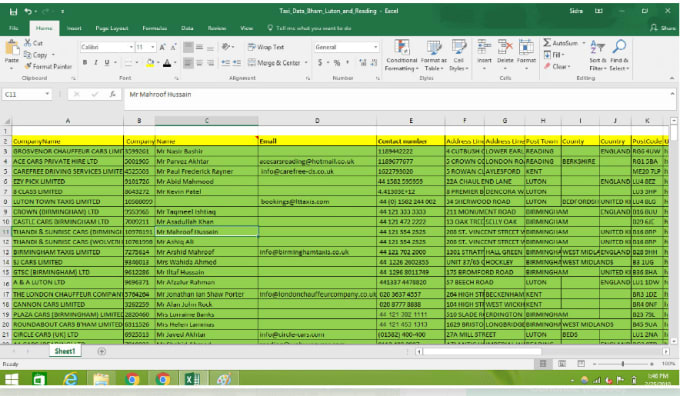Open the General number format dropdown
The height and width of the screenshot is (396, 680).
[x=376, y=47]
